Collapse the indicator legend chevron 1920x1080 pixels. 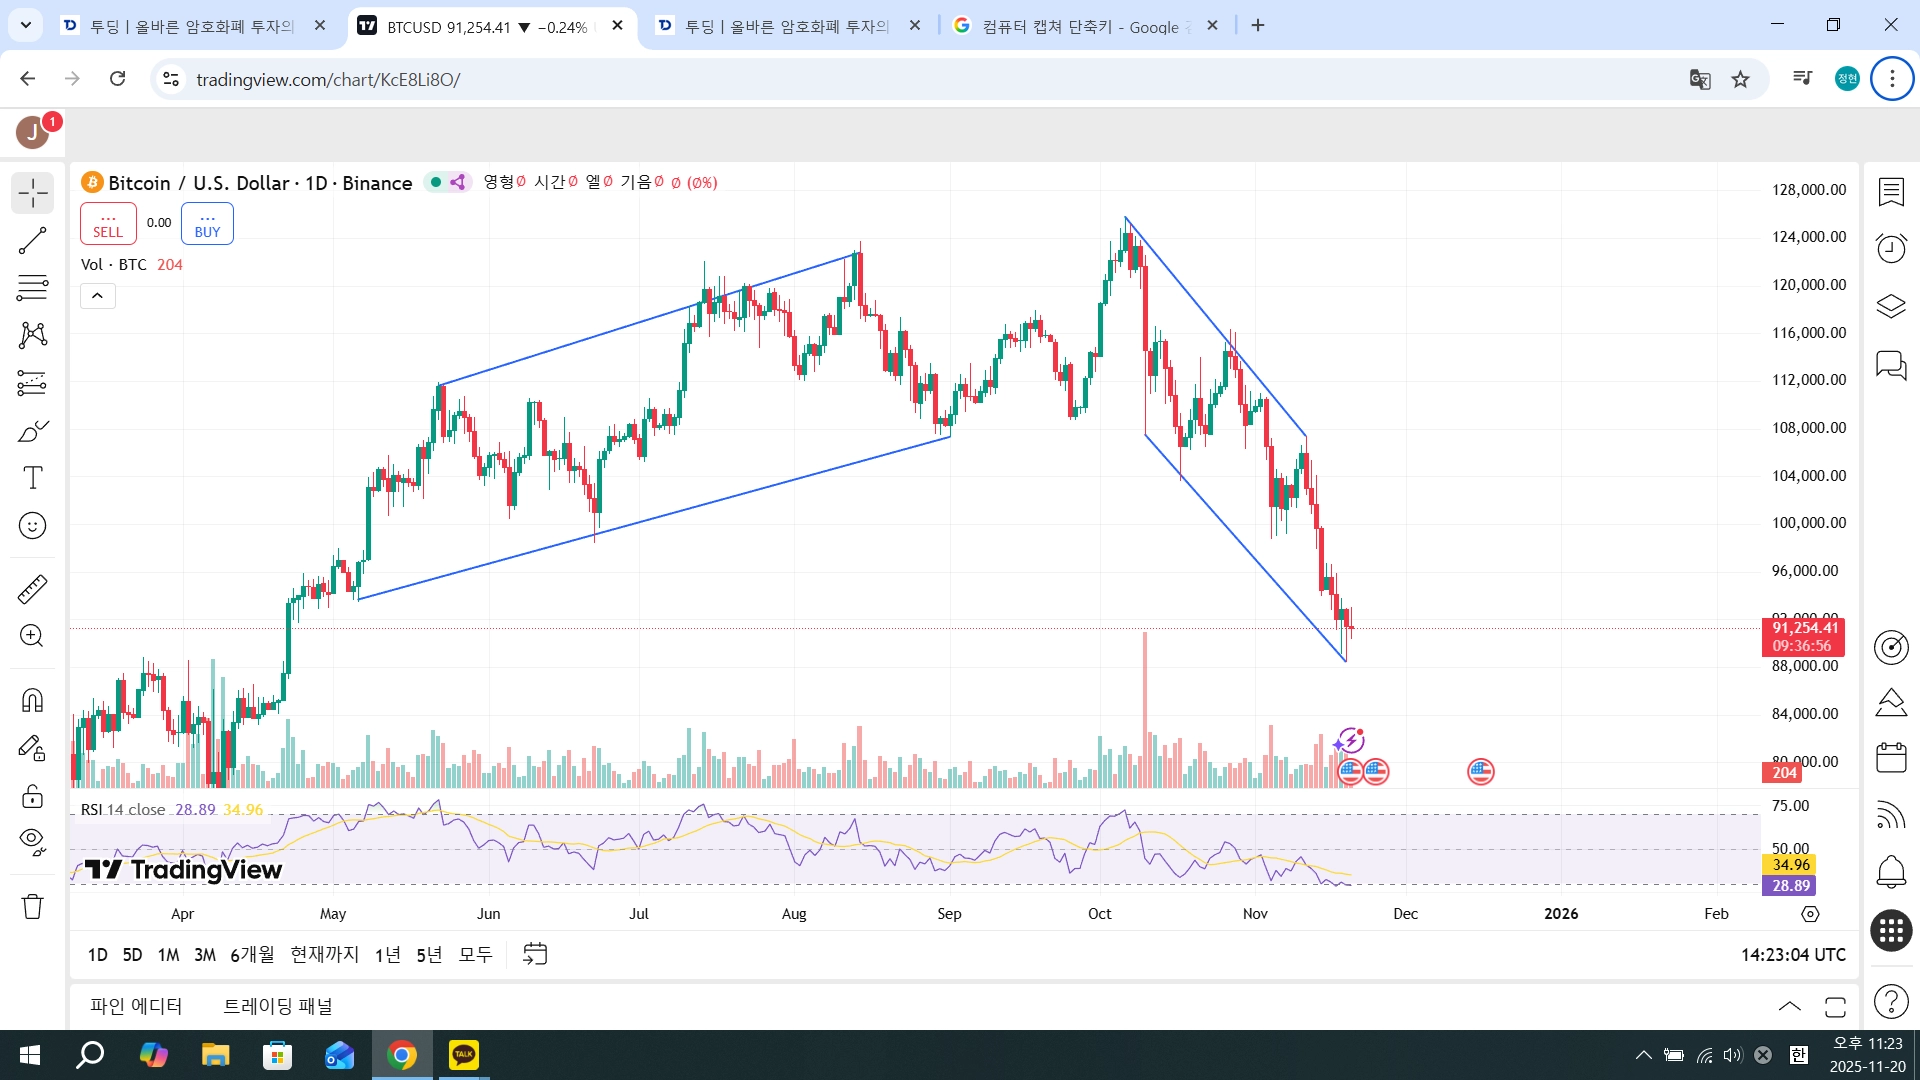pos(98,296)
